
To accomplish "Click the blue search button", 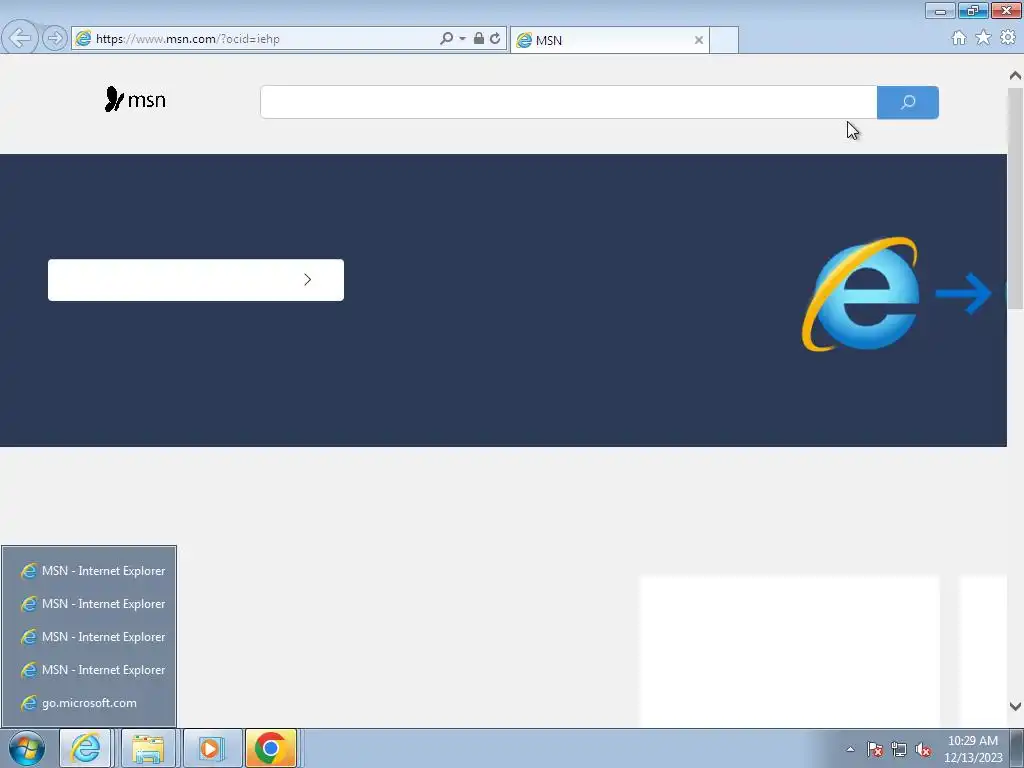I will pyautogui.click(x=908, y=102).
